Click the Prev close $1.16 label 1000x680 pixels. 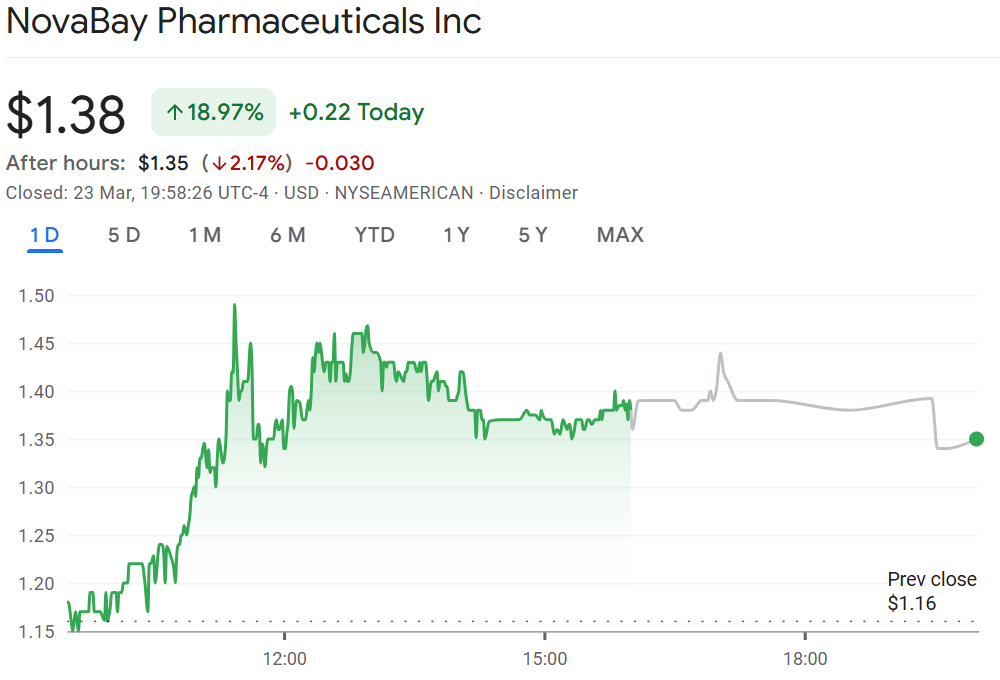coord(931,591)
